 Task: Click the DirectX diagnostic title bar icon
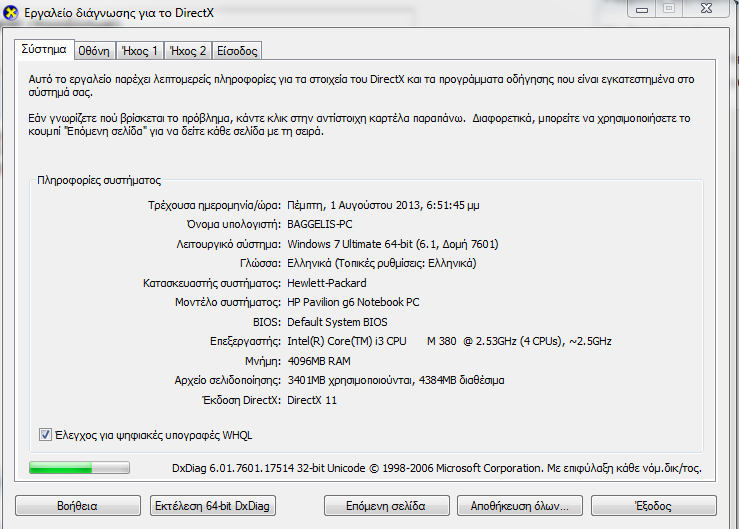pyautogui.click(x=10, y=13)
